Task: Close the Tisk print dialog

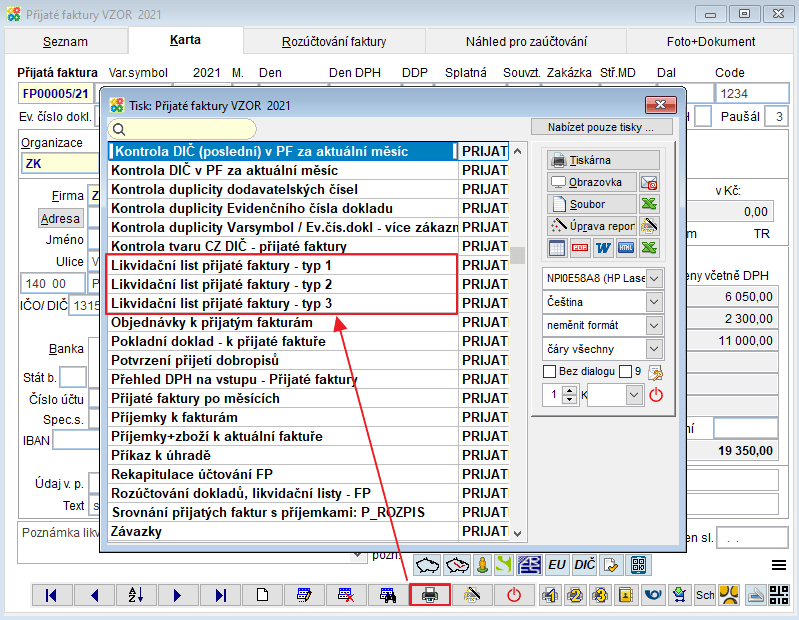Action: pyautogui.click(x=660, y=104)
